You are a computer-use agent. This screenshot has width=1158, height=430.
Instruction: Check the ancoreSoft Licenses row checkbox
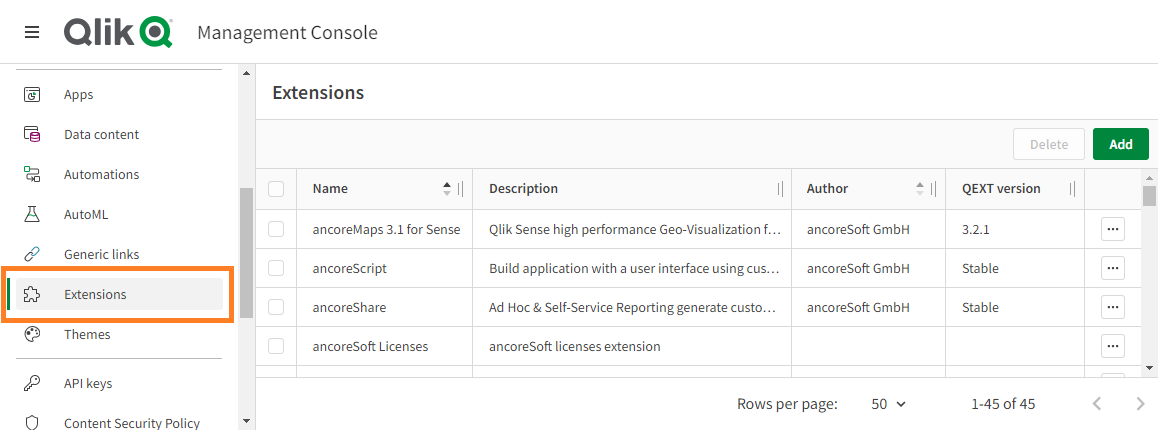tap(276, 346)
